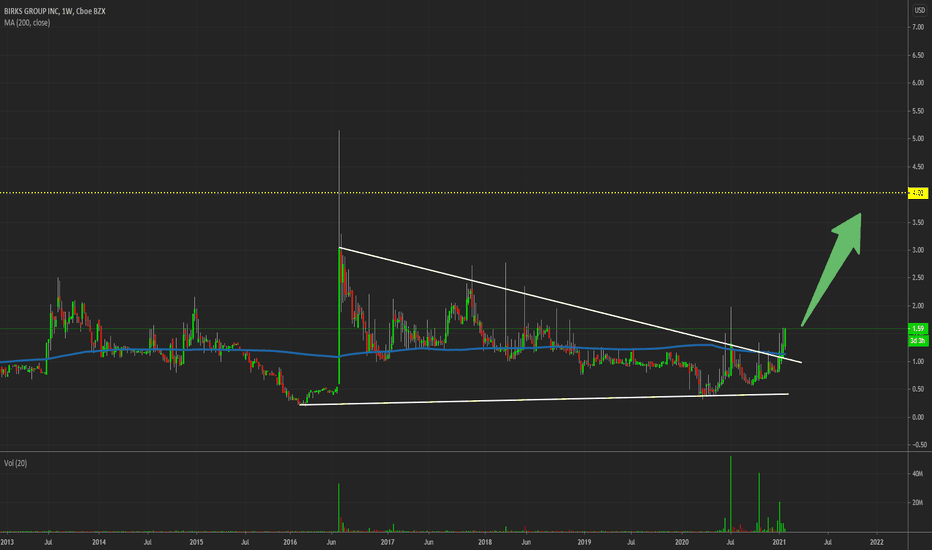Image resolution: width=932 pixels, height=550 pixels.
Task: Click the 2020 label on time axis
Action: click(682, 542)
